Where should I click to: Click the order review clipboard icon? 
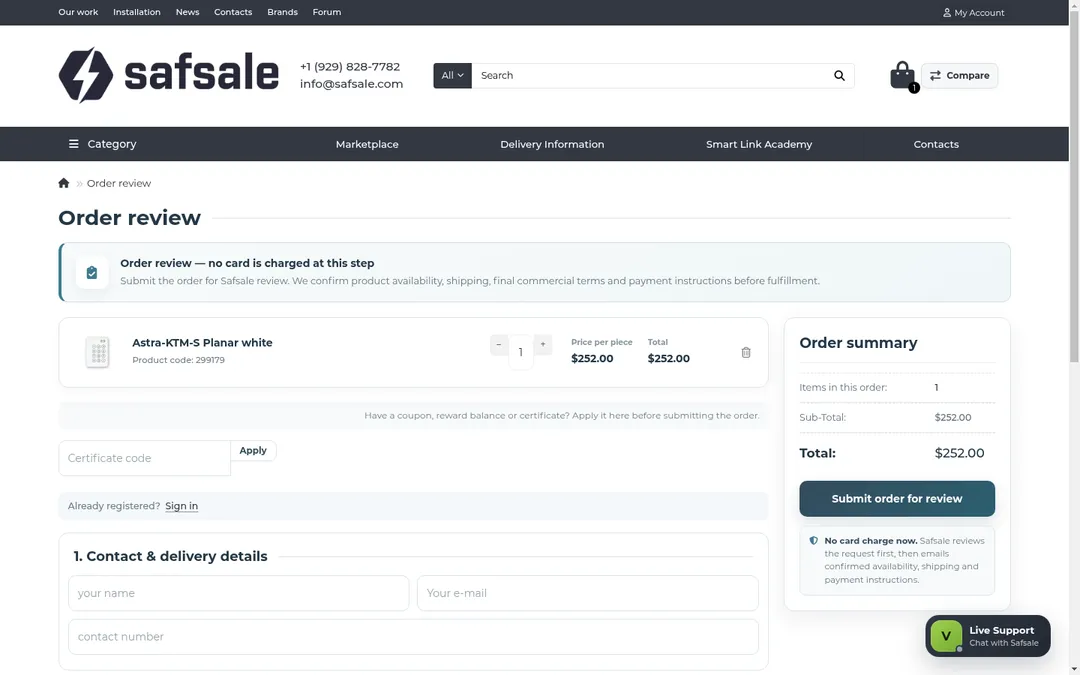(x=92, y=273)
